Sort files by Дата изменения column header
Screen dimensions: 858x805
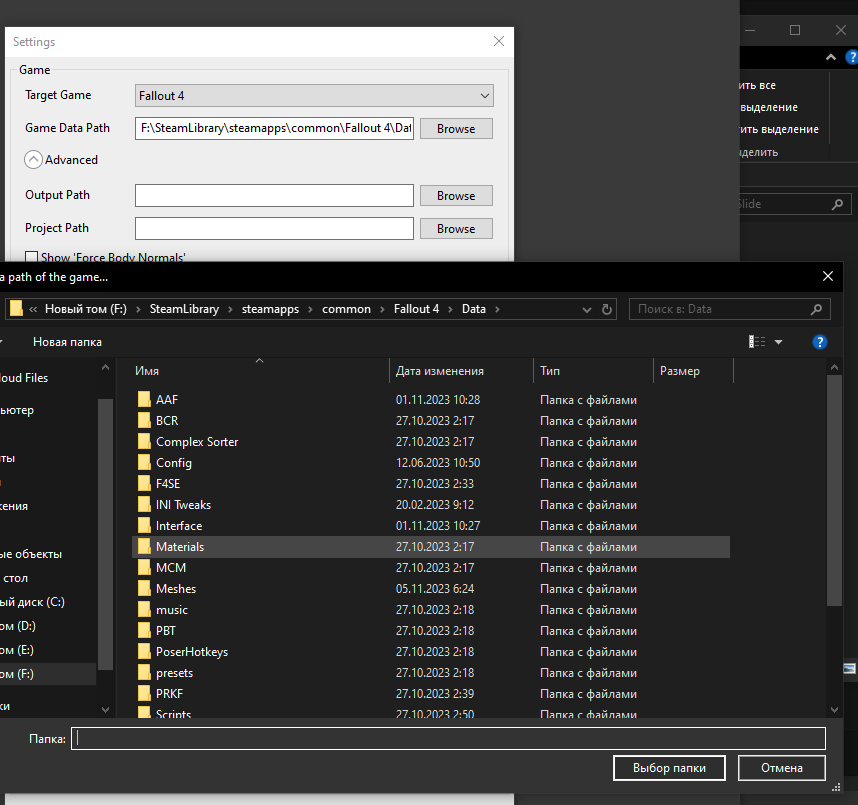click(440, 371)
